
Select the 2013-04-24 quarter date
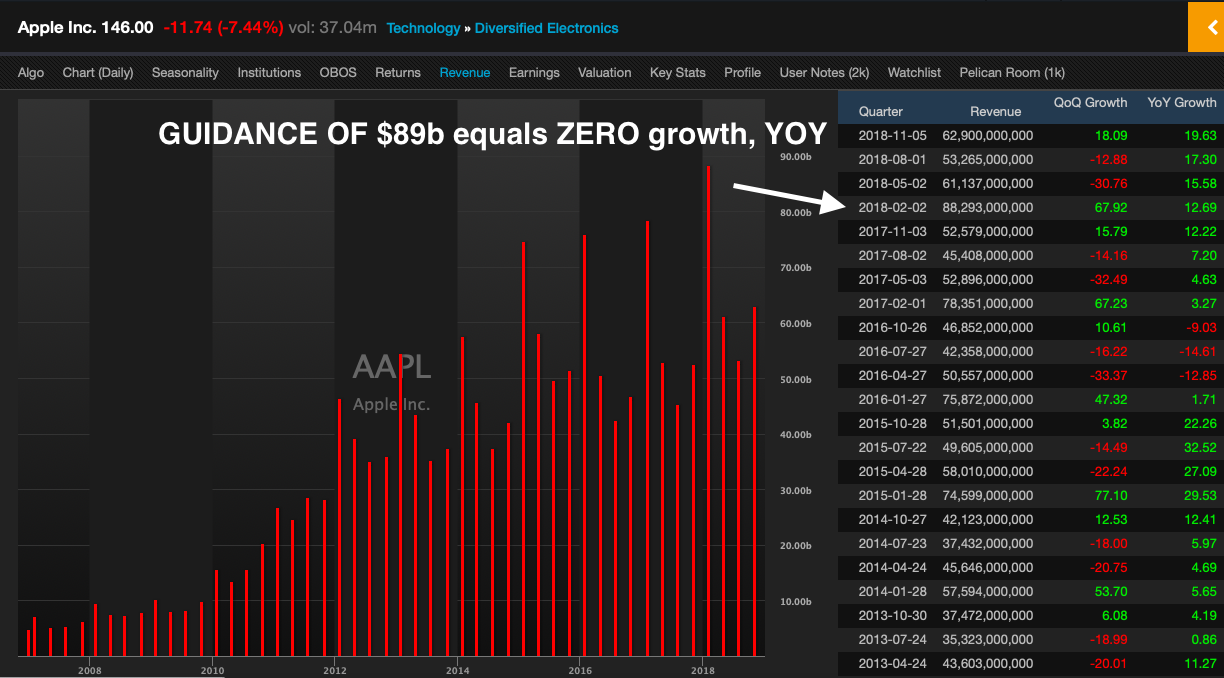click(893, 663)
